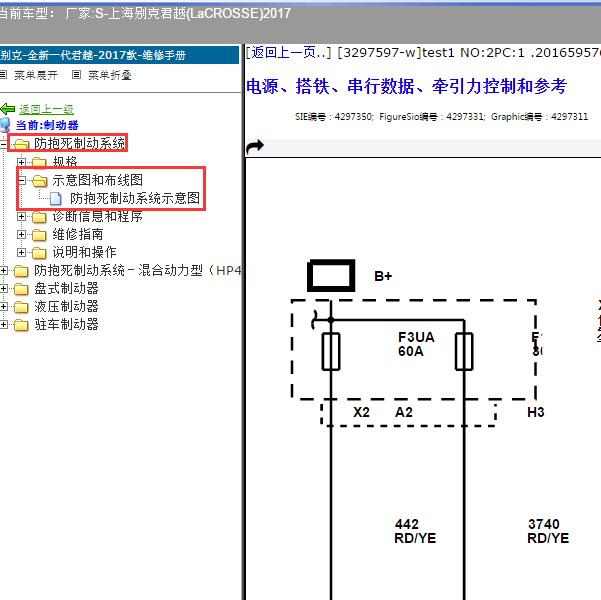The width and height of the screenshot is (601, 600).
Task: Click the 当前:制动器 label
Action: click(x=47, y=125)
